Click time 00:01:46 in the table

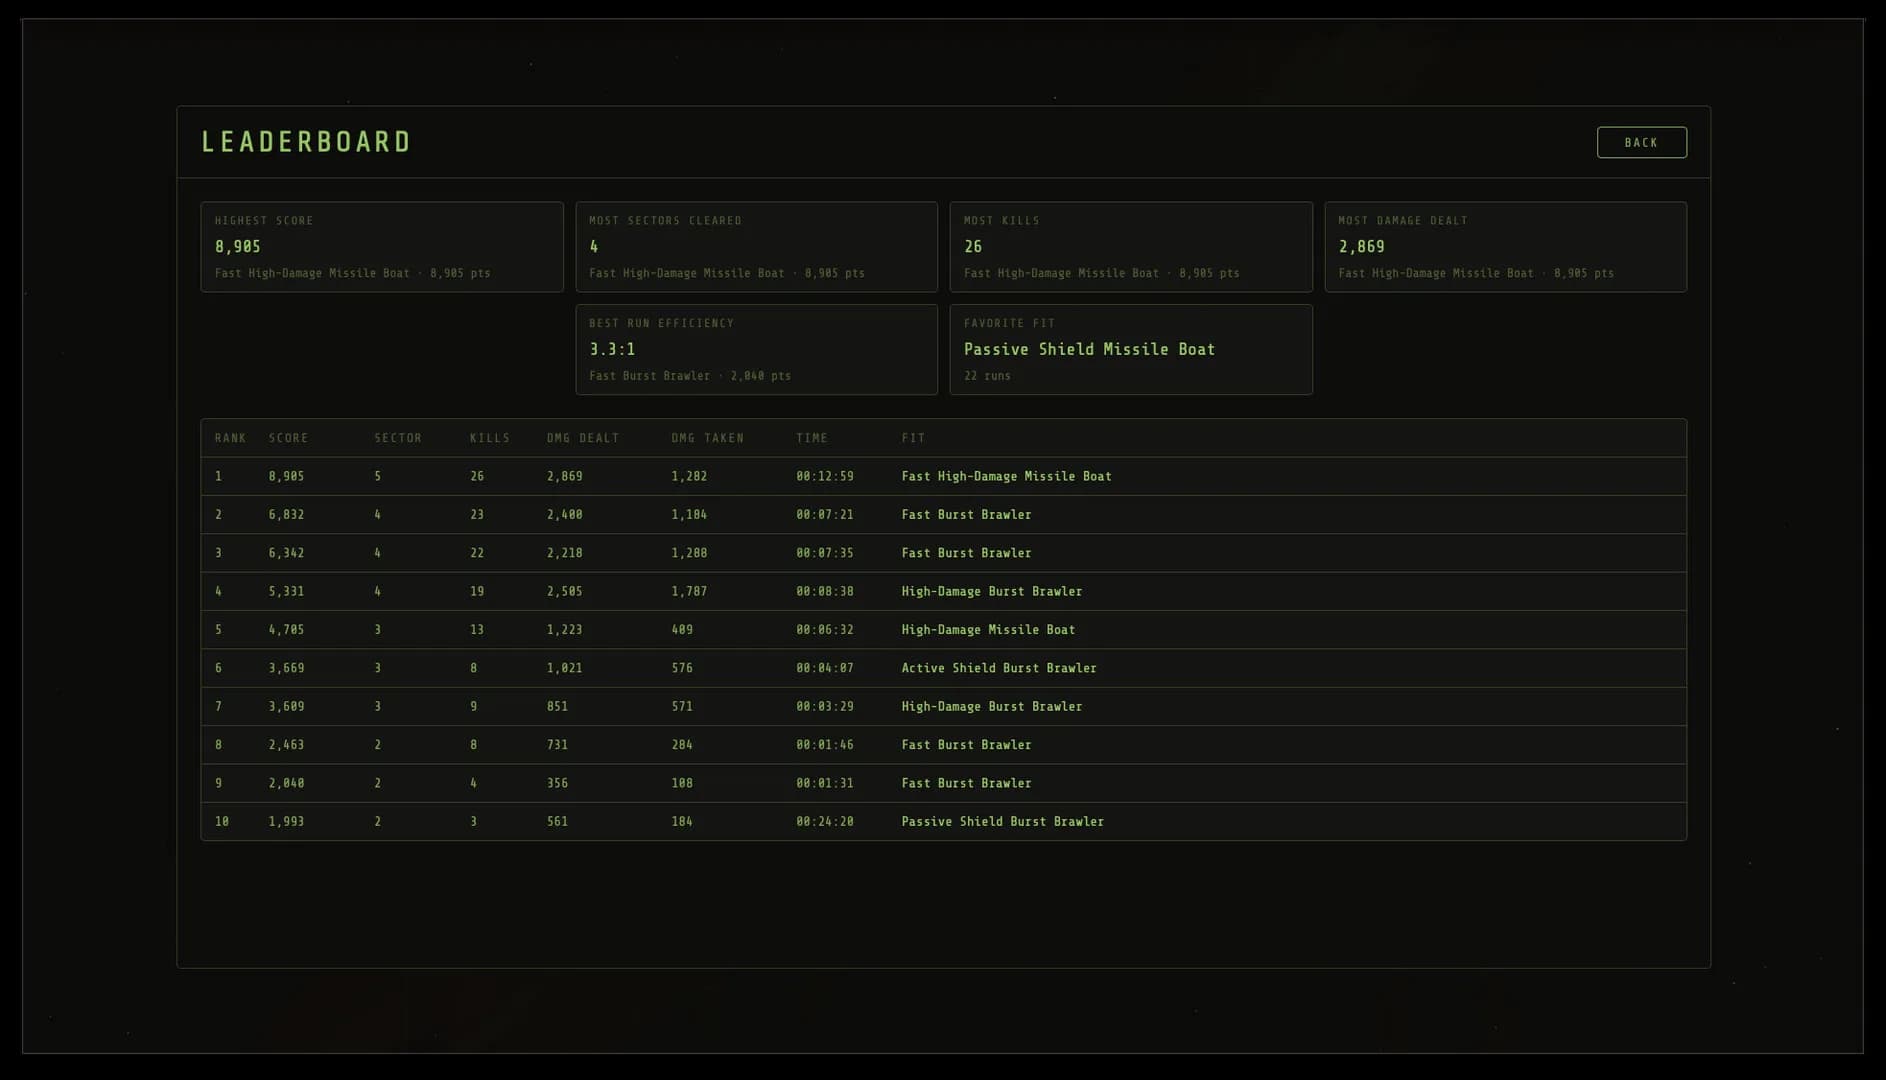[825, 745]
